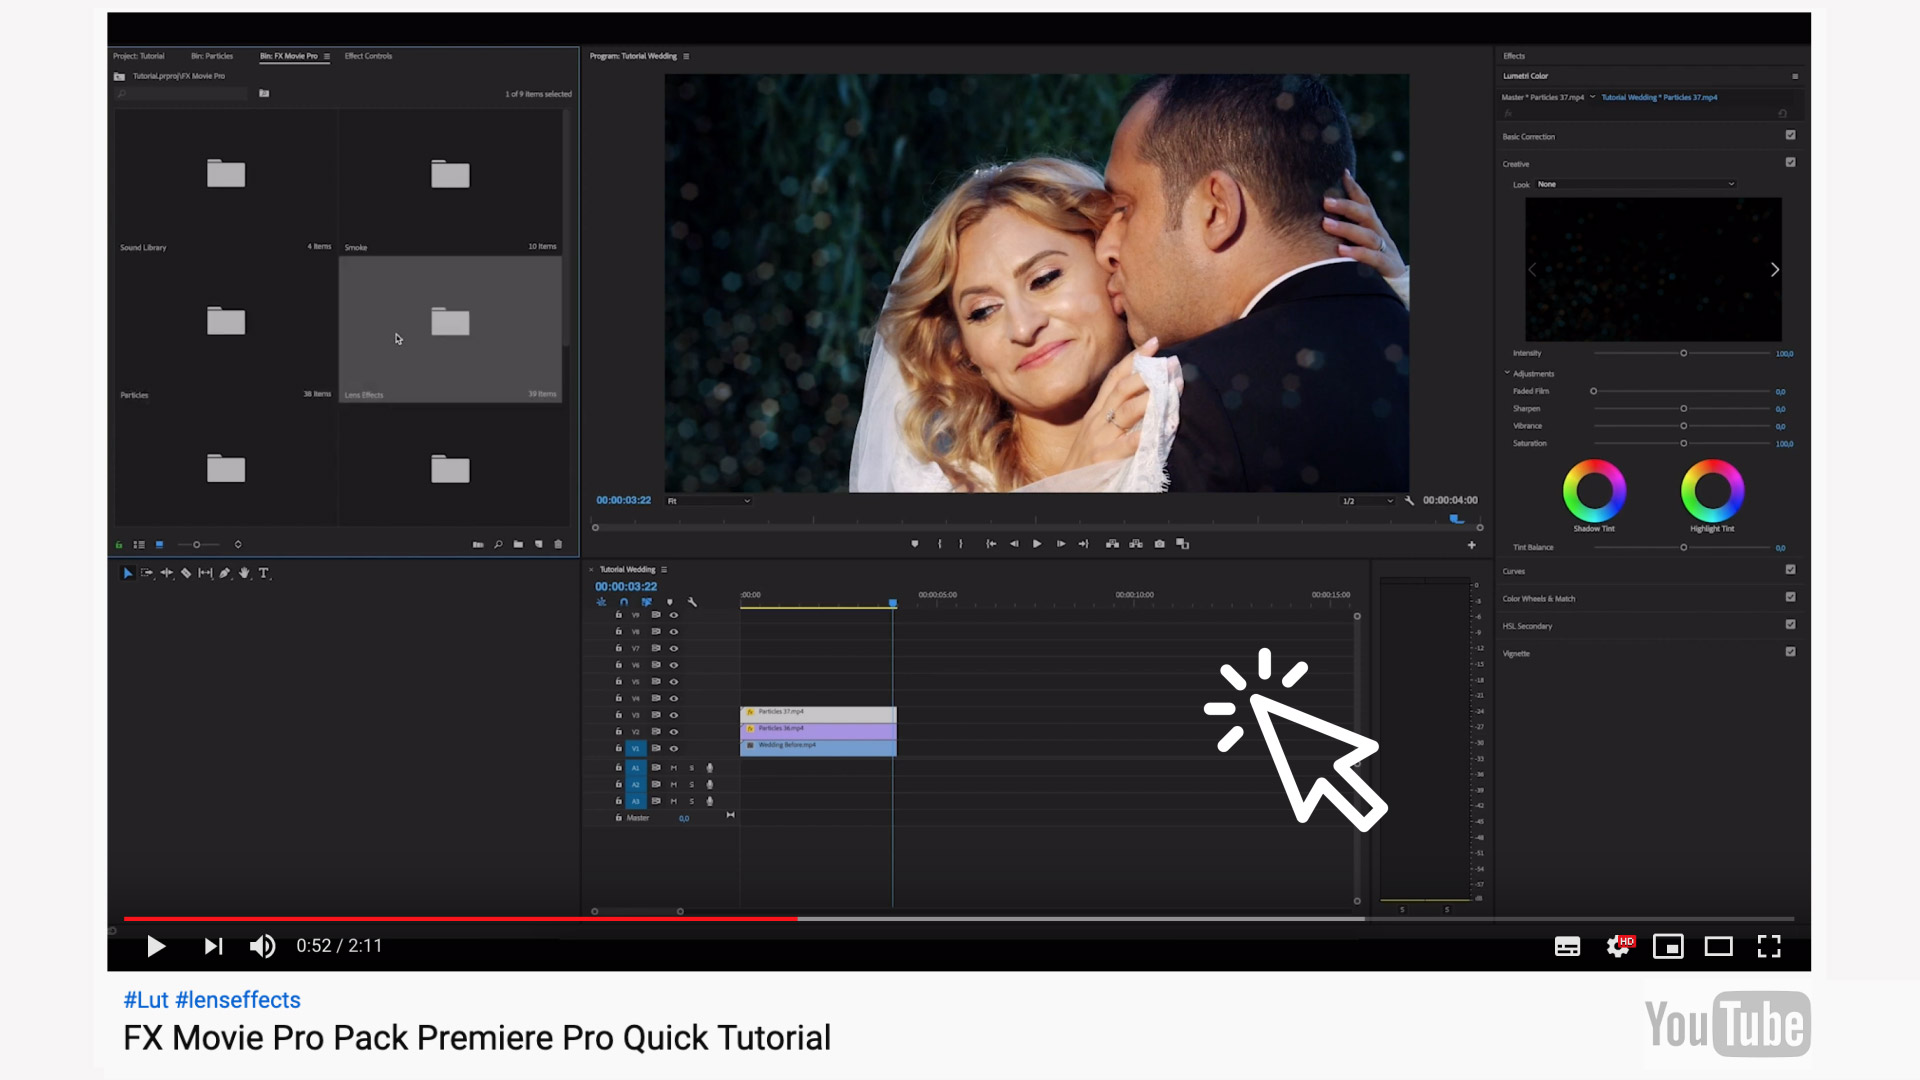Show next Look preview arrow

(1774, 270)
